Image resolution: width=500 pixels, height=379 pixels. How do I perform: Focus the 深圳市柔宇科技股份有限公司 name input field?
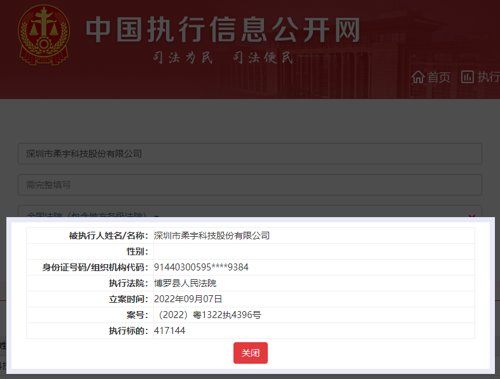pyautogui.click(x=250, y=154)
